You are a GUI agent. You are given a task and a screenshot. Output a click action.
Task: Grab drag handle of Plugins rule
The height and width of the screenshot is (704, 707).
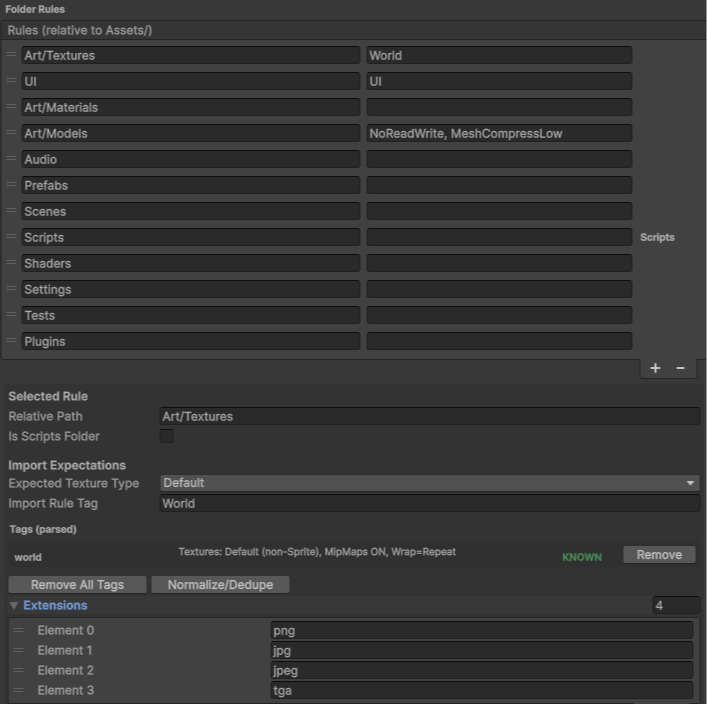[11, 340]
